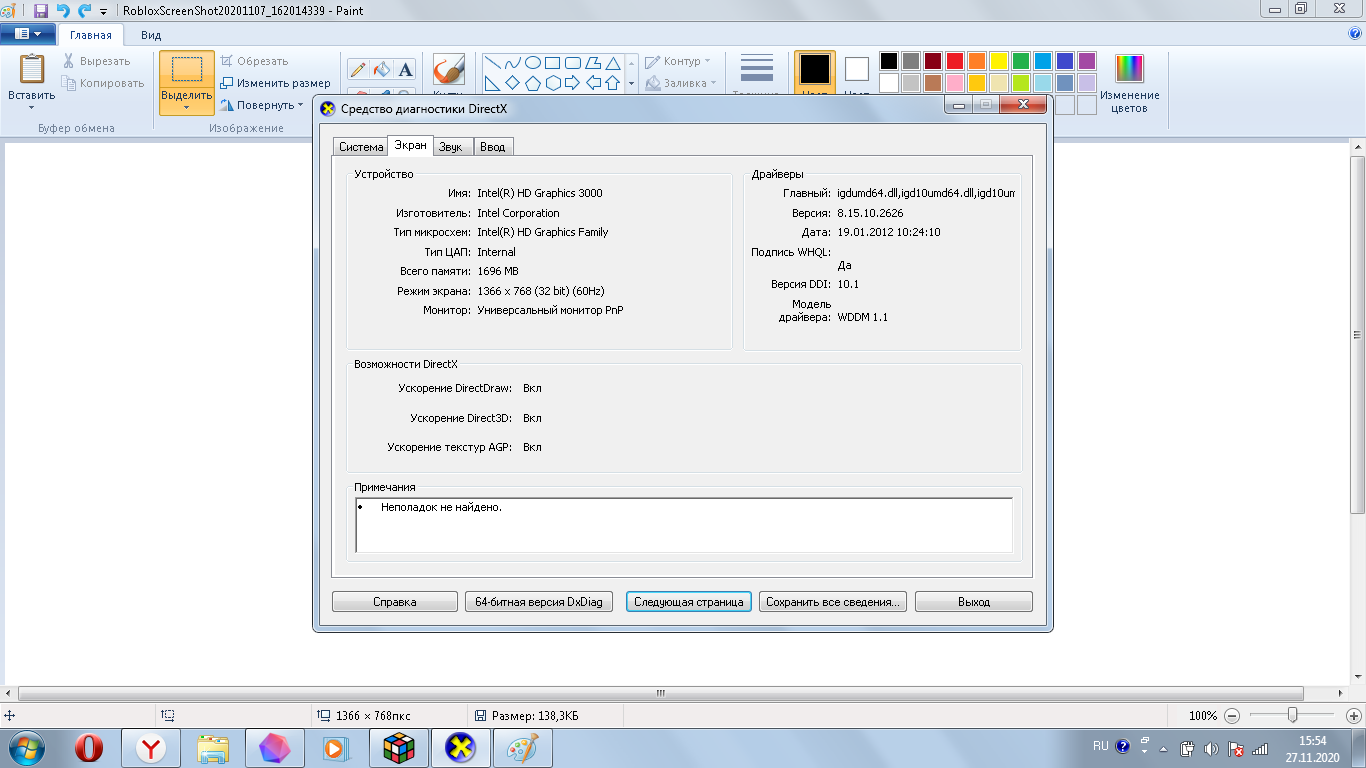This screenshot has height=768, width=1366.
Task: Select the Fill bucket tool in Paint
Action: point(381,70)
